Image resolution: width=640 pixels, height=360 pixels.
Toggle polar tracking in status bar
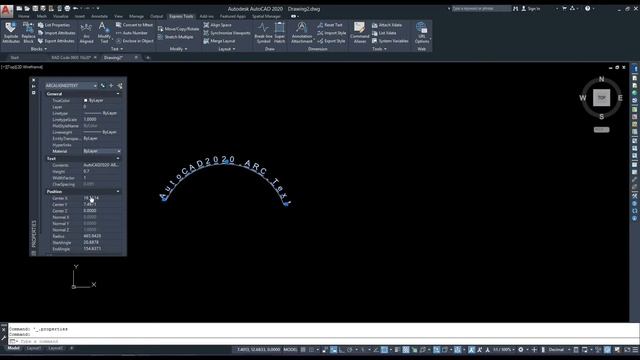click(x=350, y=350)
